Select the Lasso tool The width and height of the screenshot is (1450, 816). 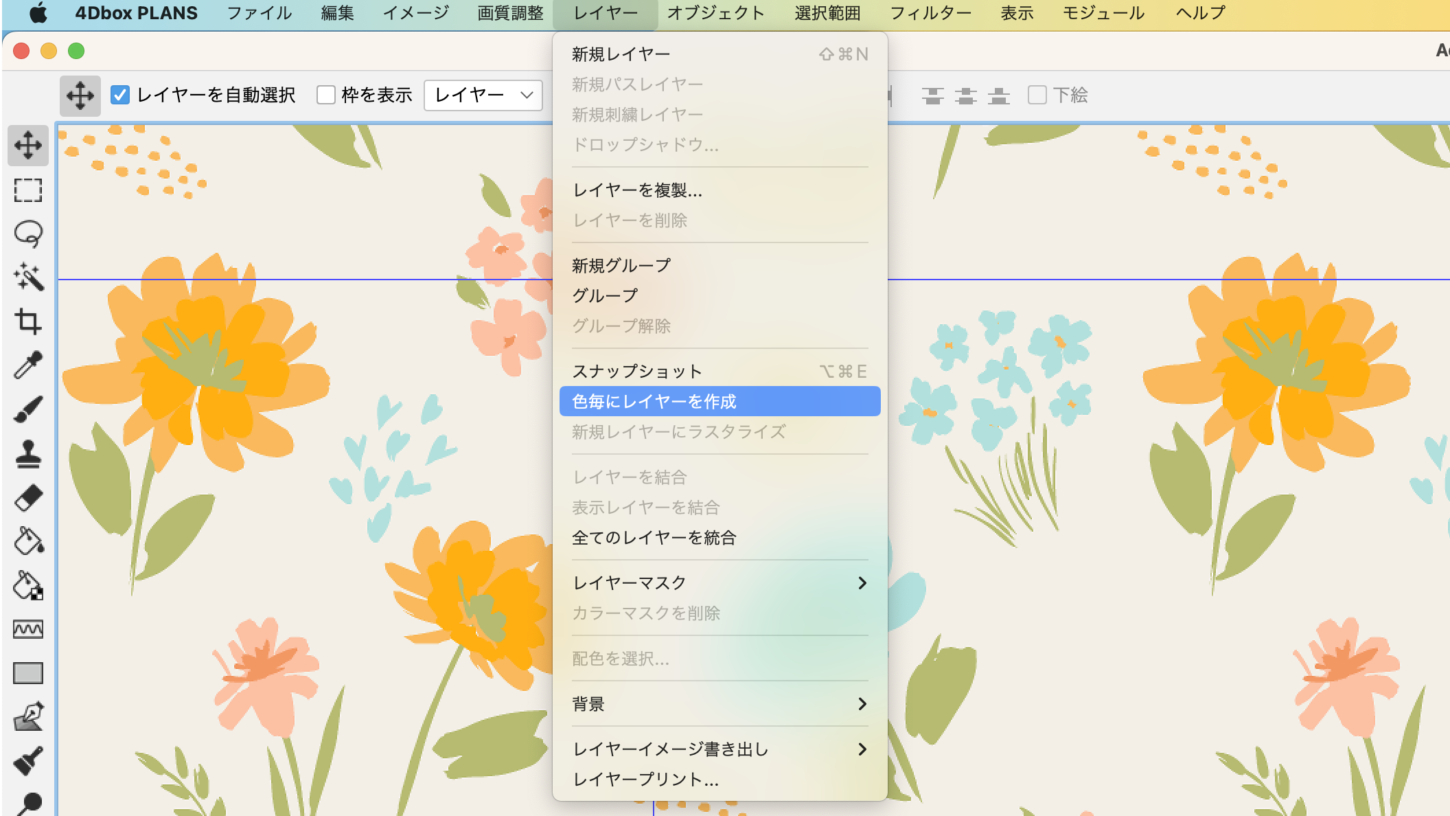(x=28, y=234)
